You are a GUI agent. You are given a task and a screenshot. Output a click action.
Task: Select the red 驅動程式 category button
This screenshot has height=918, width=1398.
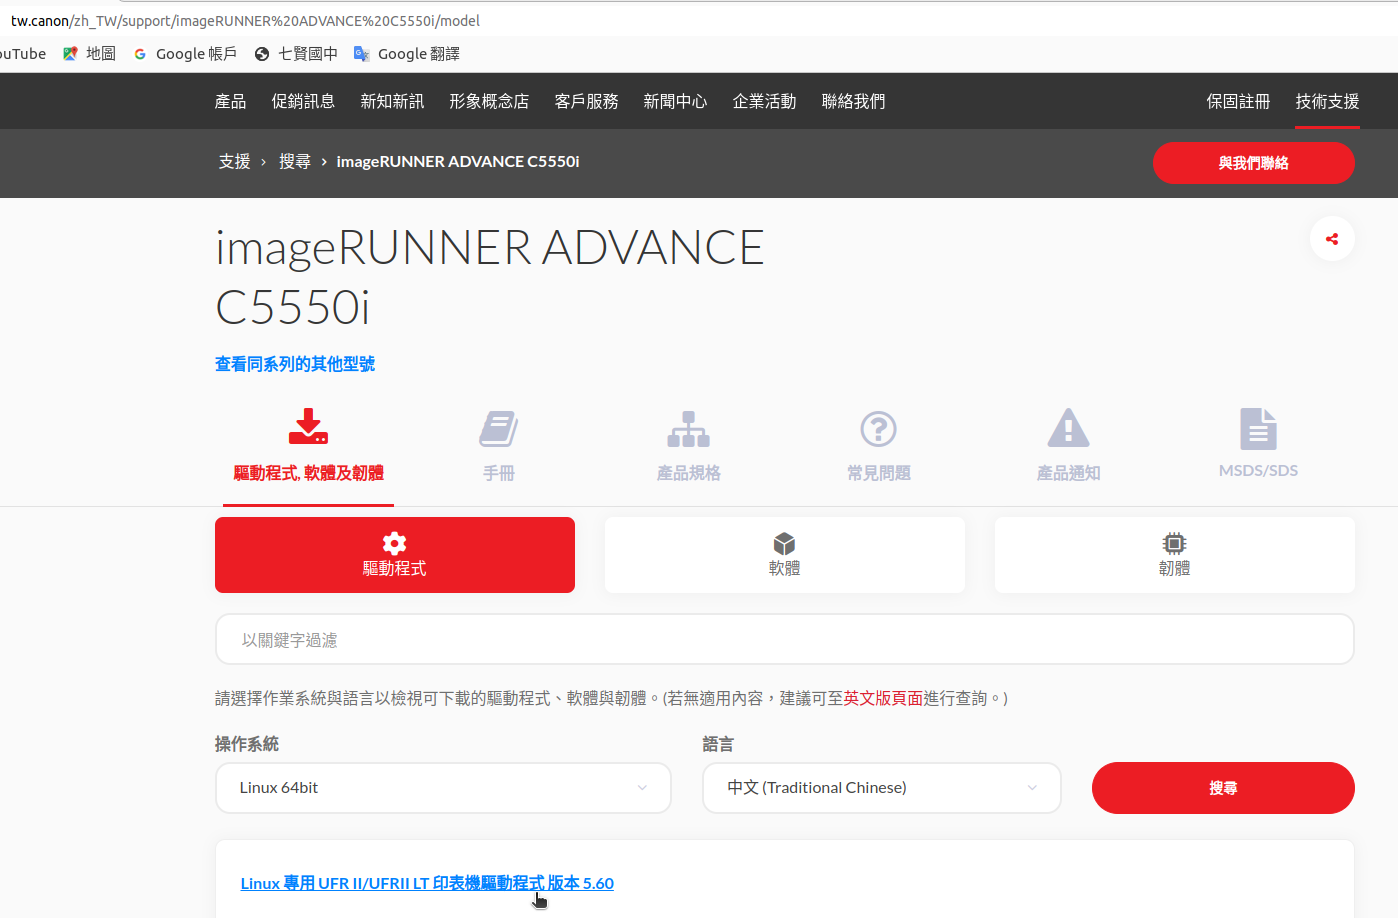(x=395, y=555)
